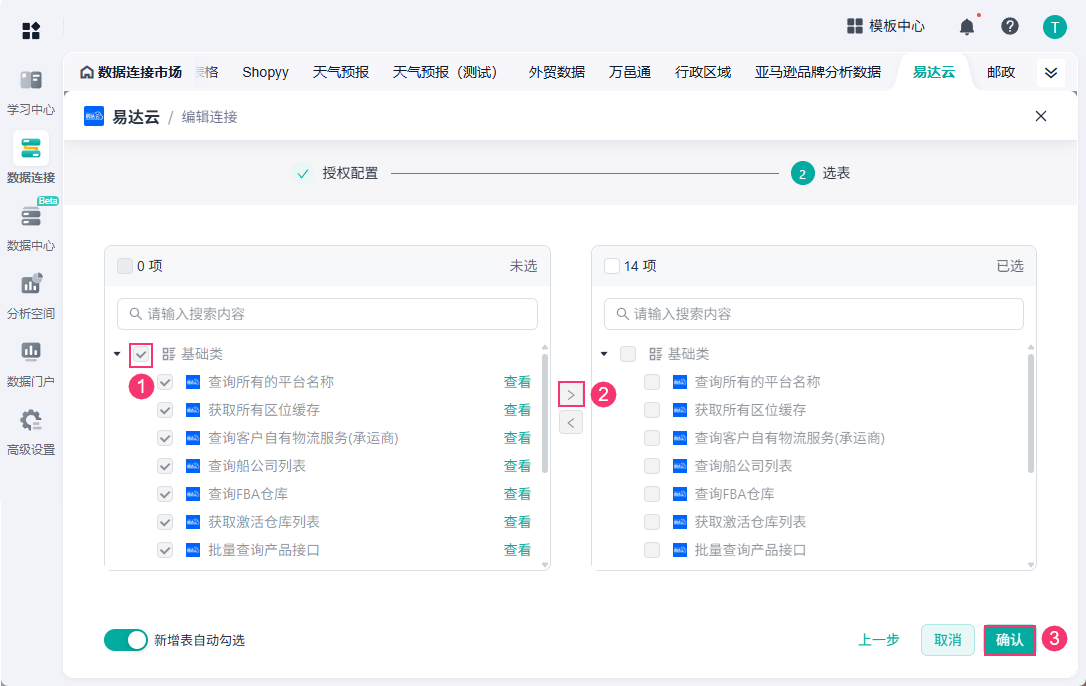Viewport: 1086px width, 686px height.
Task: Switch to the 行政区域 tab
Action: point(703,72)
